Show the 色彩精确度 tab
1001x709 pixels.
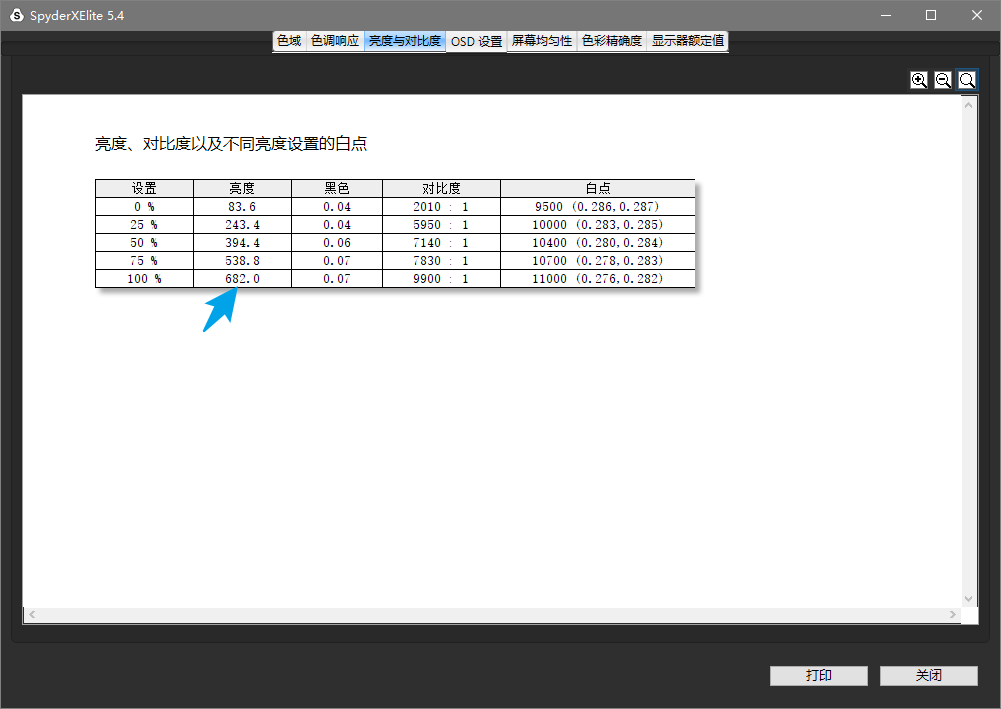(x=612, y=41)
